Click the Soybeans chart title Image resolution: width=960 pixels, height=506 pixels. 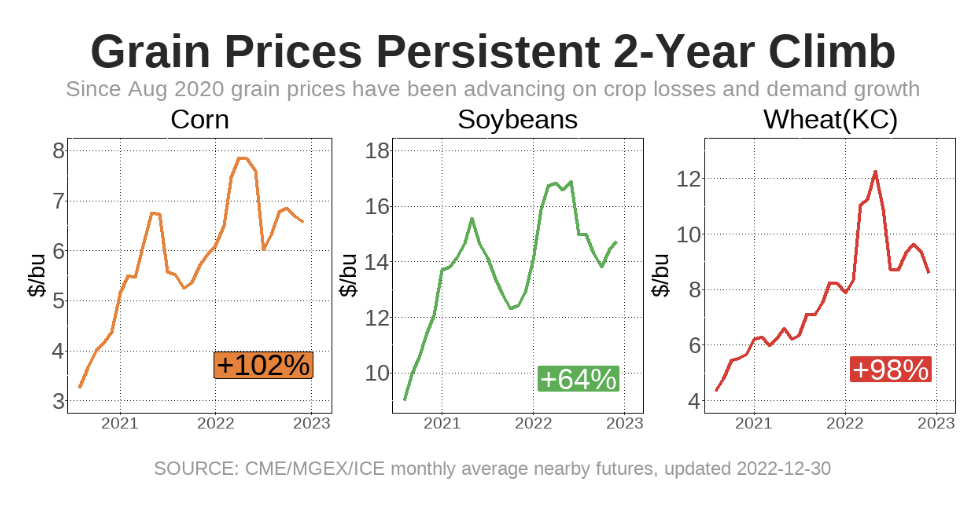point(517,120)
